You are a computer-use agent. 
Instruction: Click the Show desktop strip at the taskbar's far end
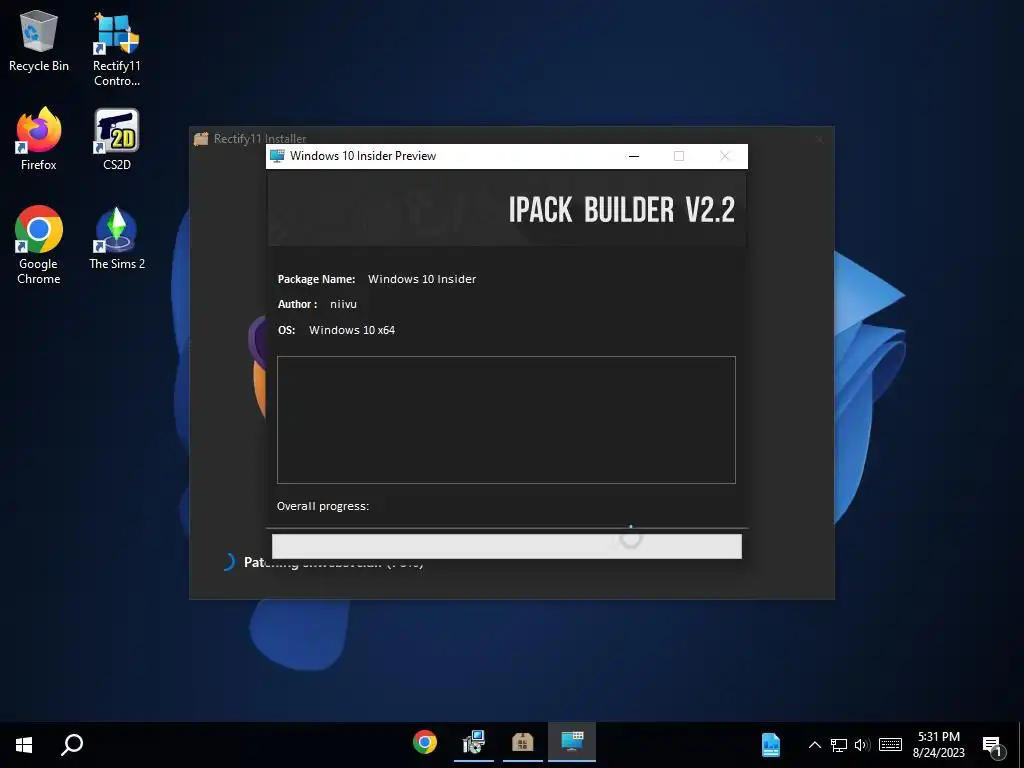1021,744
